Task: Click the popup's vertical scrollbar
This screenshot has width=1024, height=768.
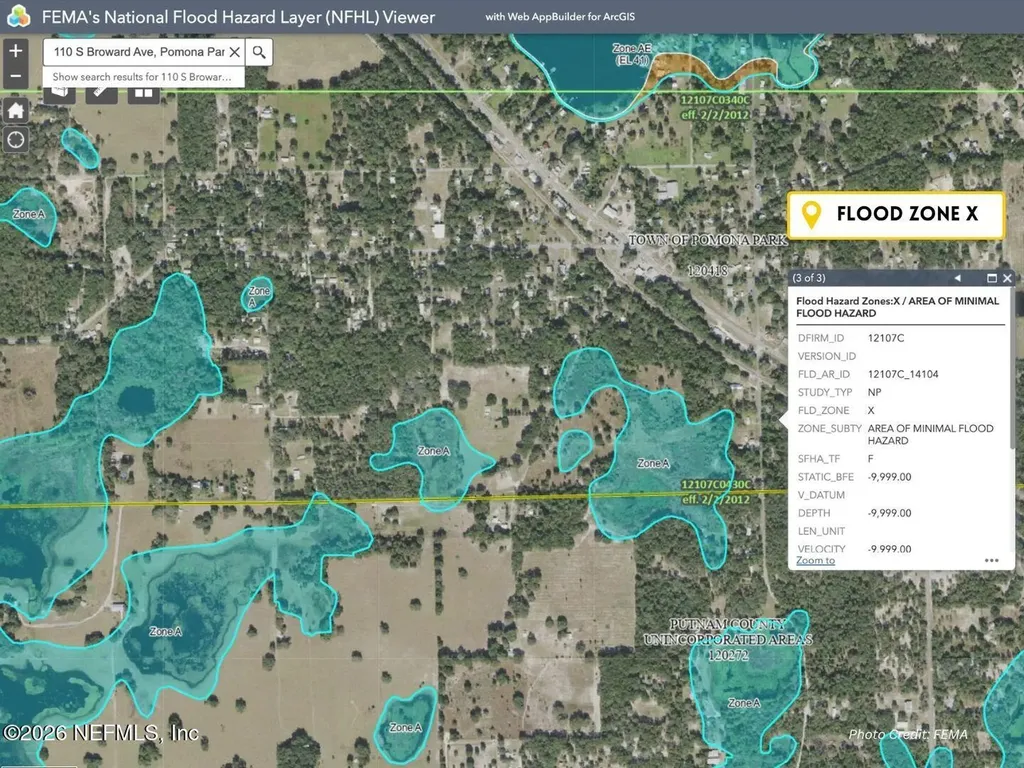Action: pos(1012,368)
